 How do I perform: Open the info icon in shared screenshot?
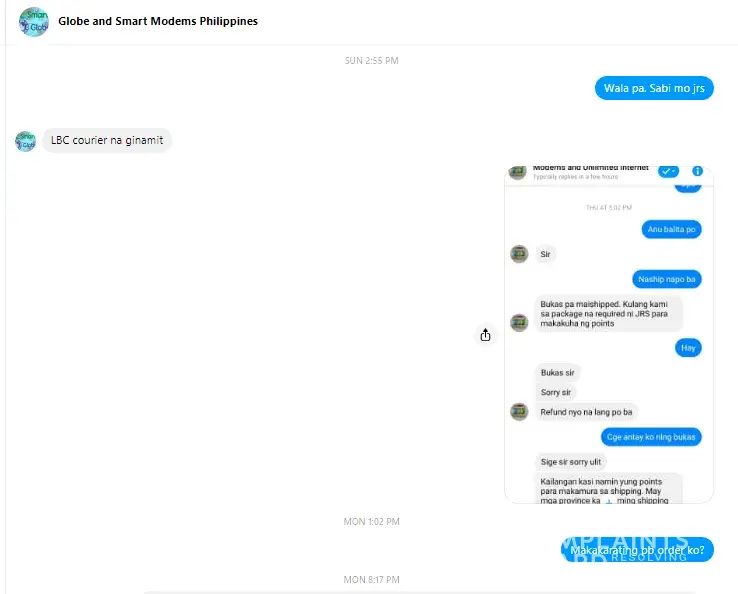[x=697, y=171]
